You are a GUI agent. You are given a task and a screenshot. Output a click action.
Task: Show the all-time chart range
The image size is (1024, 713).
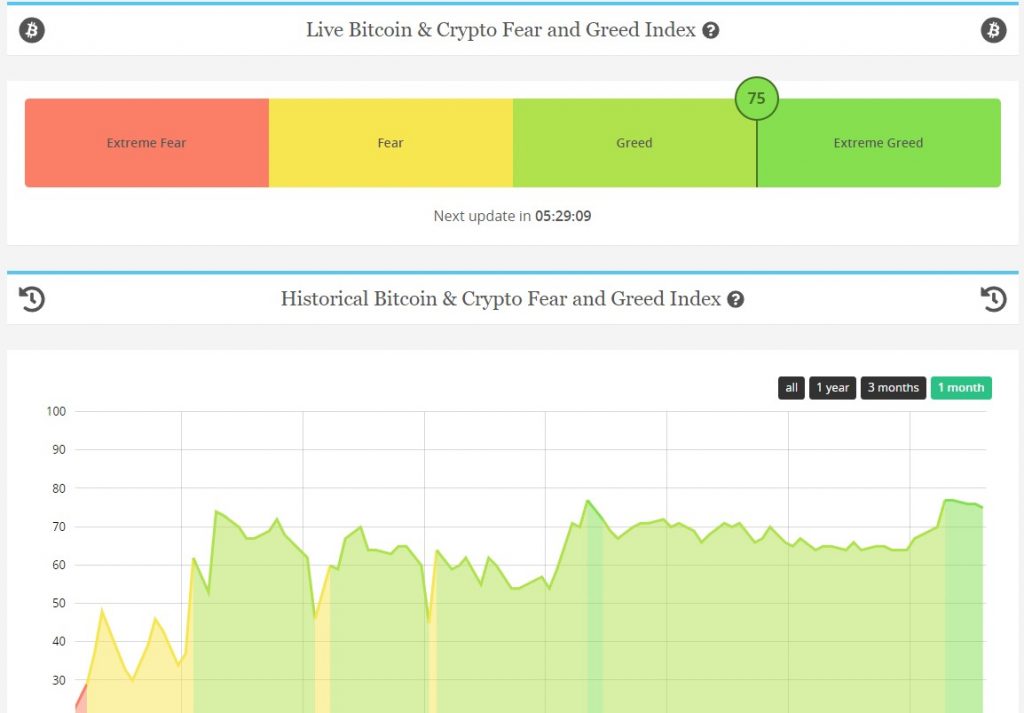(791, 388)
